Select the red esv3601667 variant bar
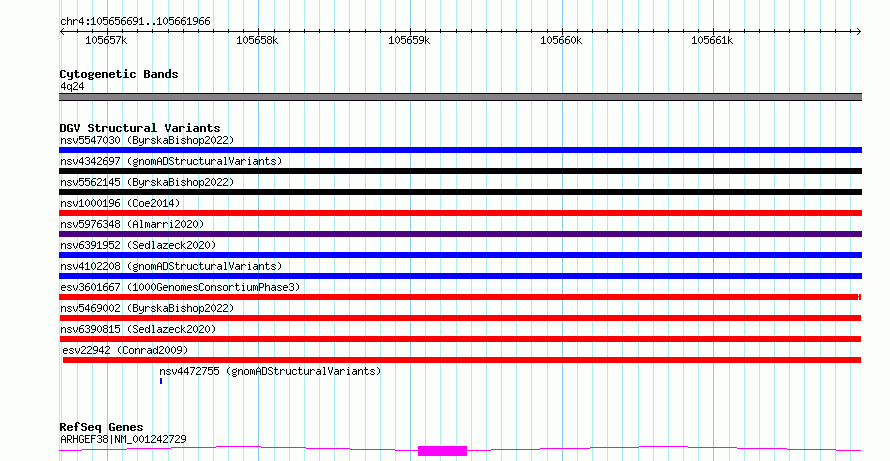 [x=460, y=297]
